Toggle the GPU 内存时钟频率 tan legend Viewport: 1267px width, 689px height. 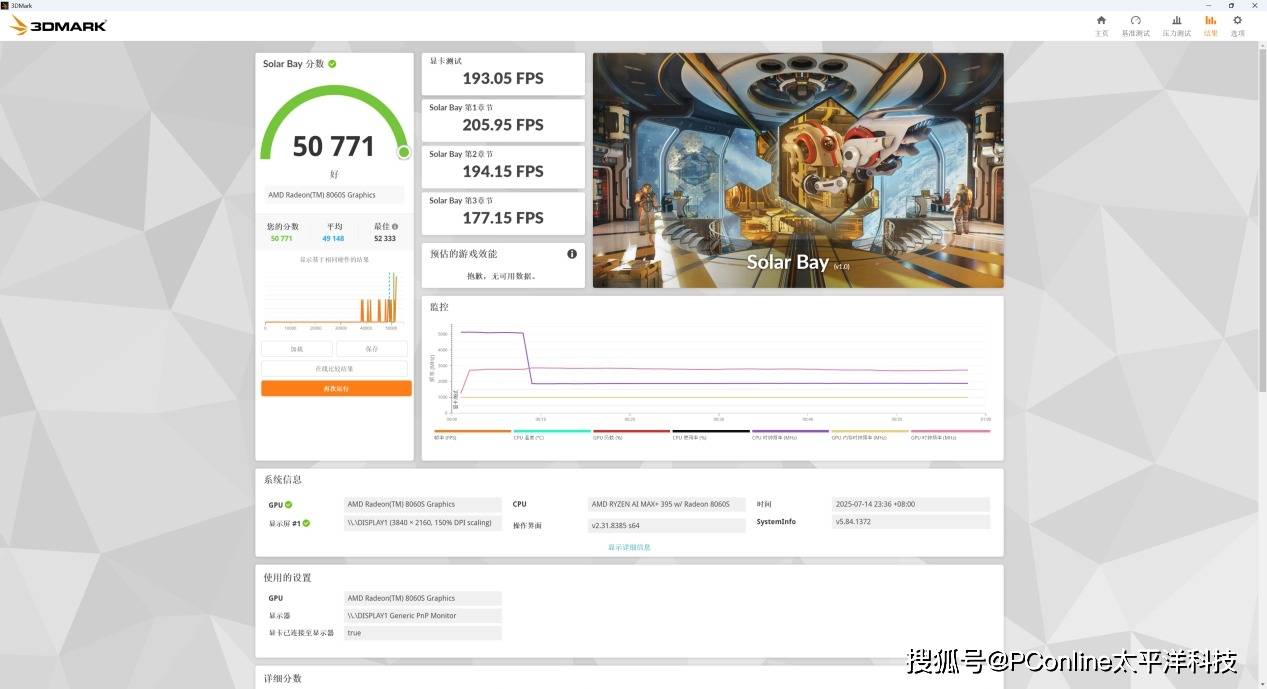pyautogui.click(x=870, y=435)
